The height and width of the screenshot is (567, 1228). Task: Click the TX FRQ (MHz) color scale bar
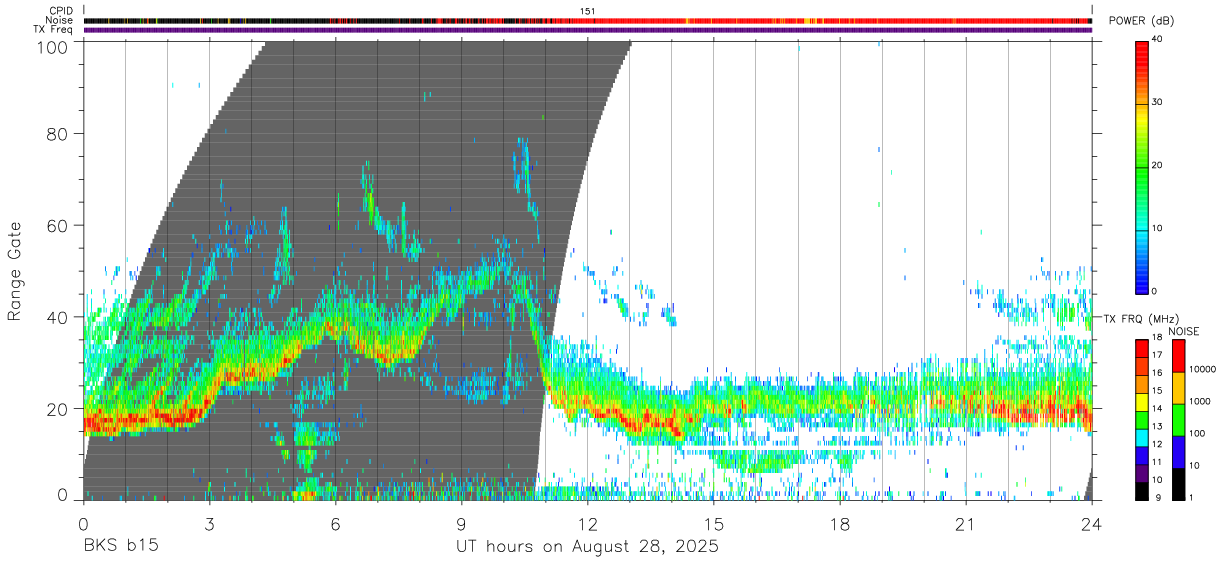(x=1141, y=420)
